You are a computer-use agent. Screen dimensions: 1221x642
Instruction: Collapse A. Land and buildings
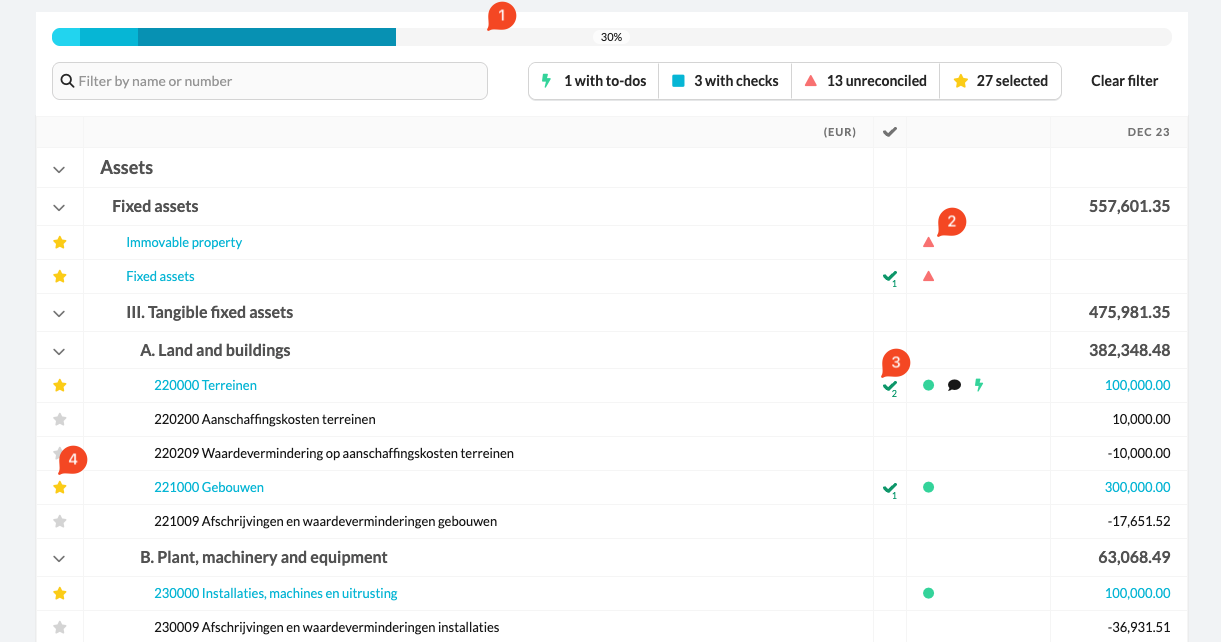pos(59,352)
